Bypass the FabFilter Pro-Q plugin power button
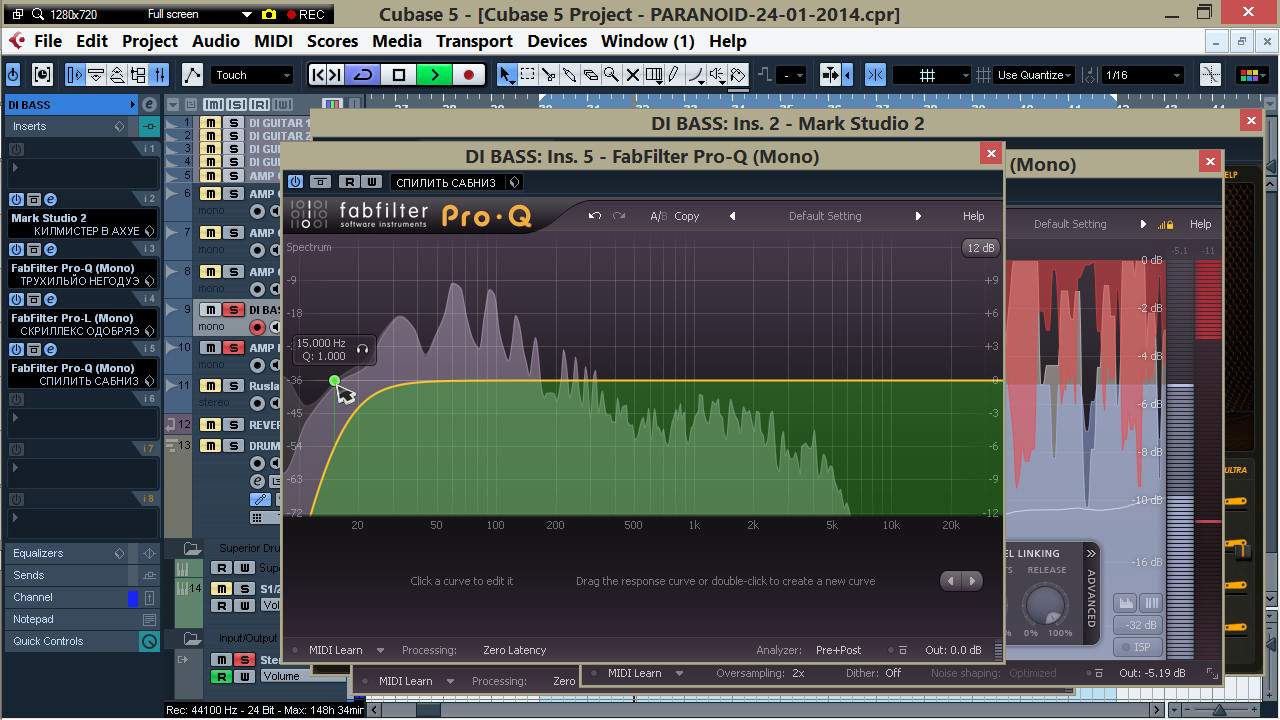This screenshot has width=1280, height=720. tap(296, 182)
